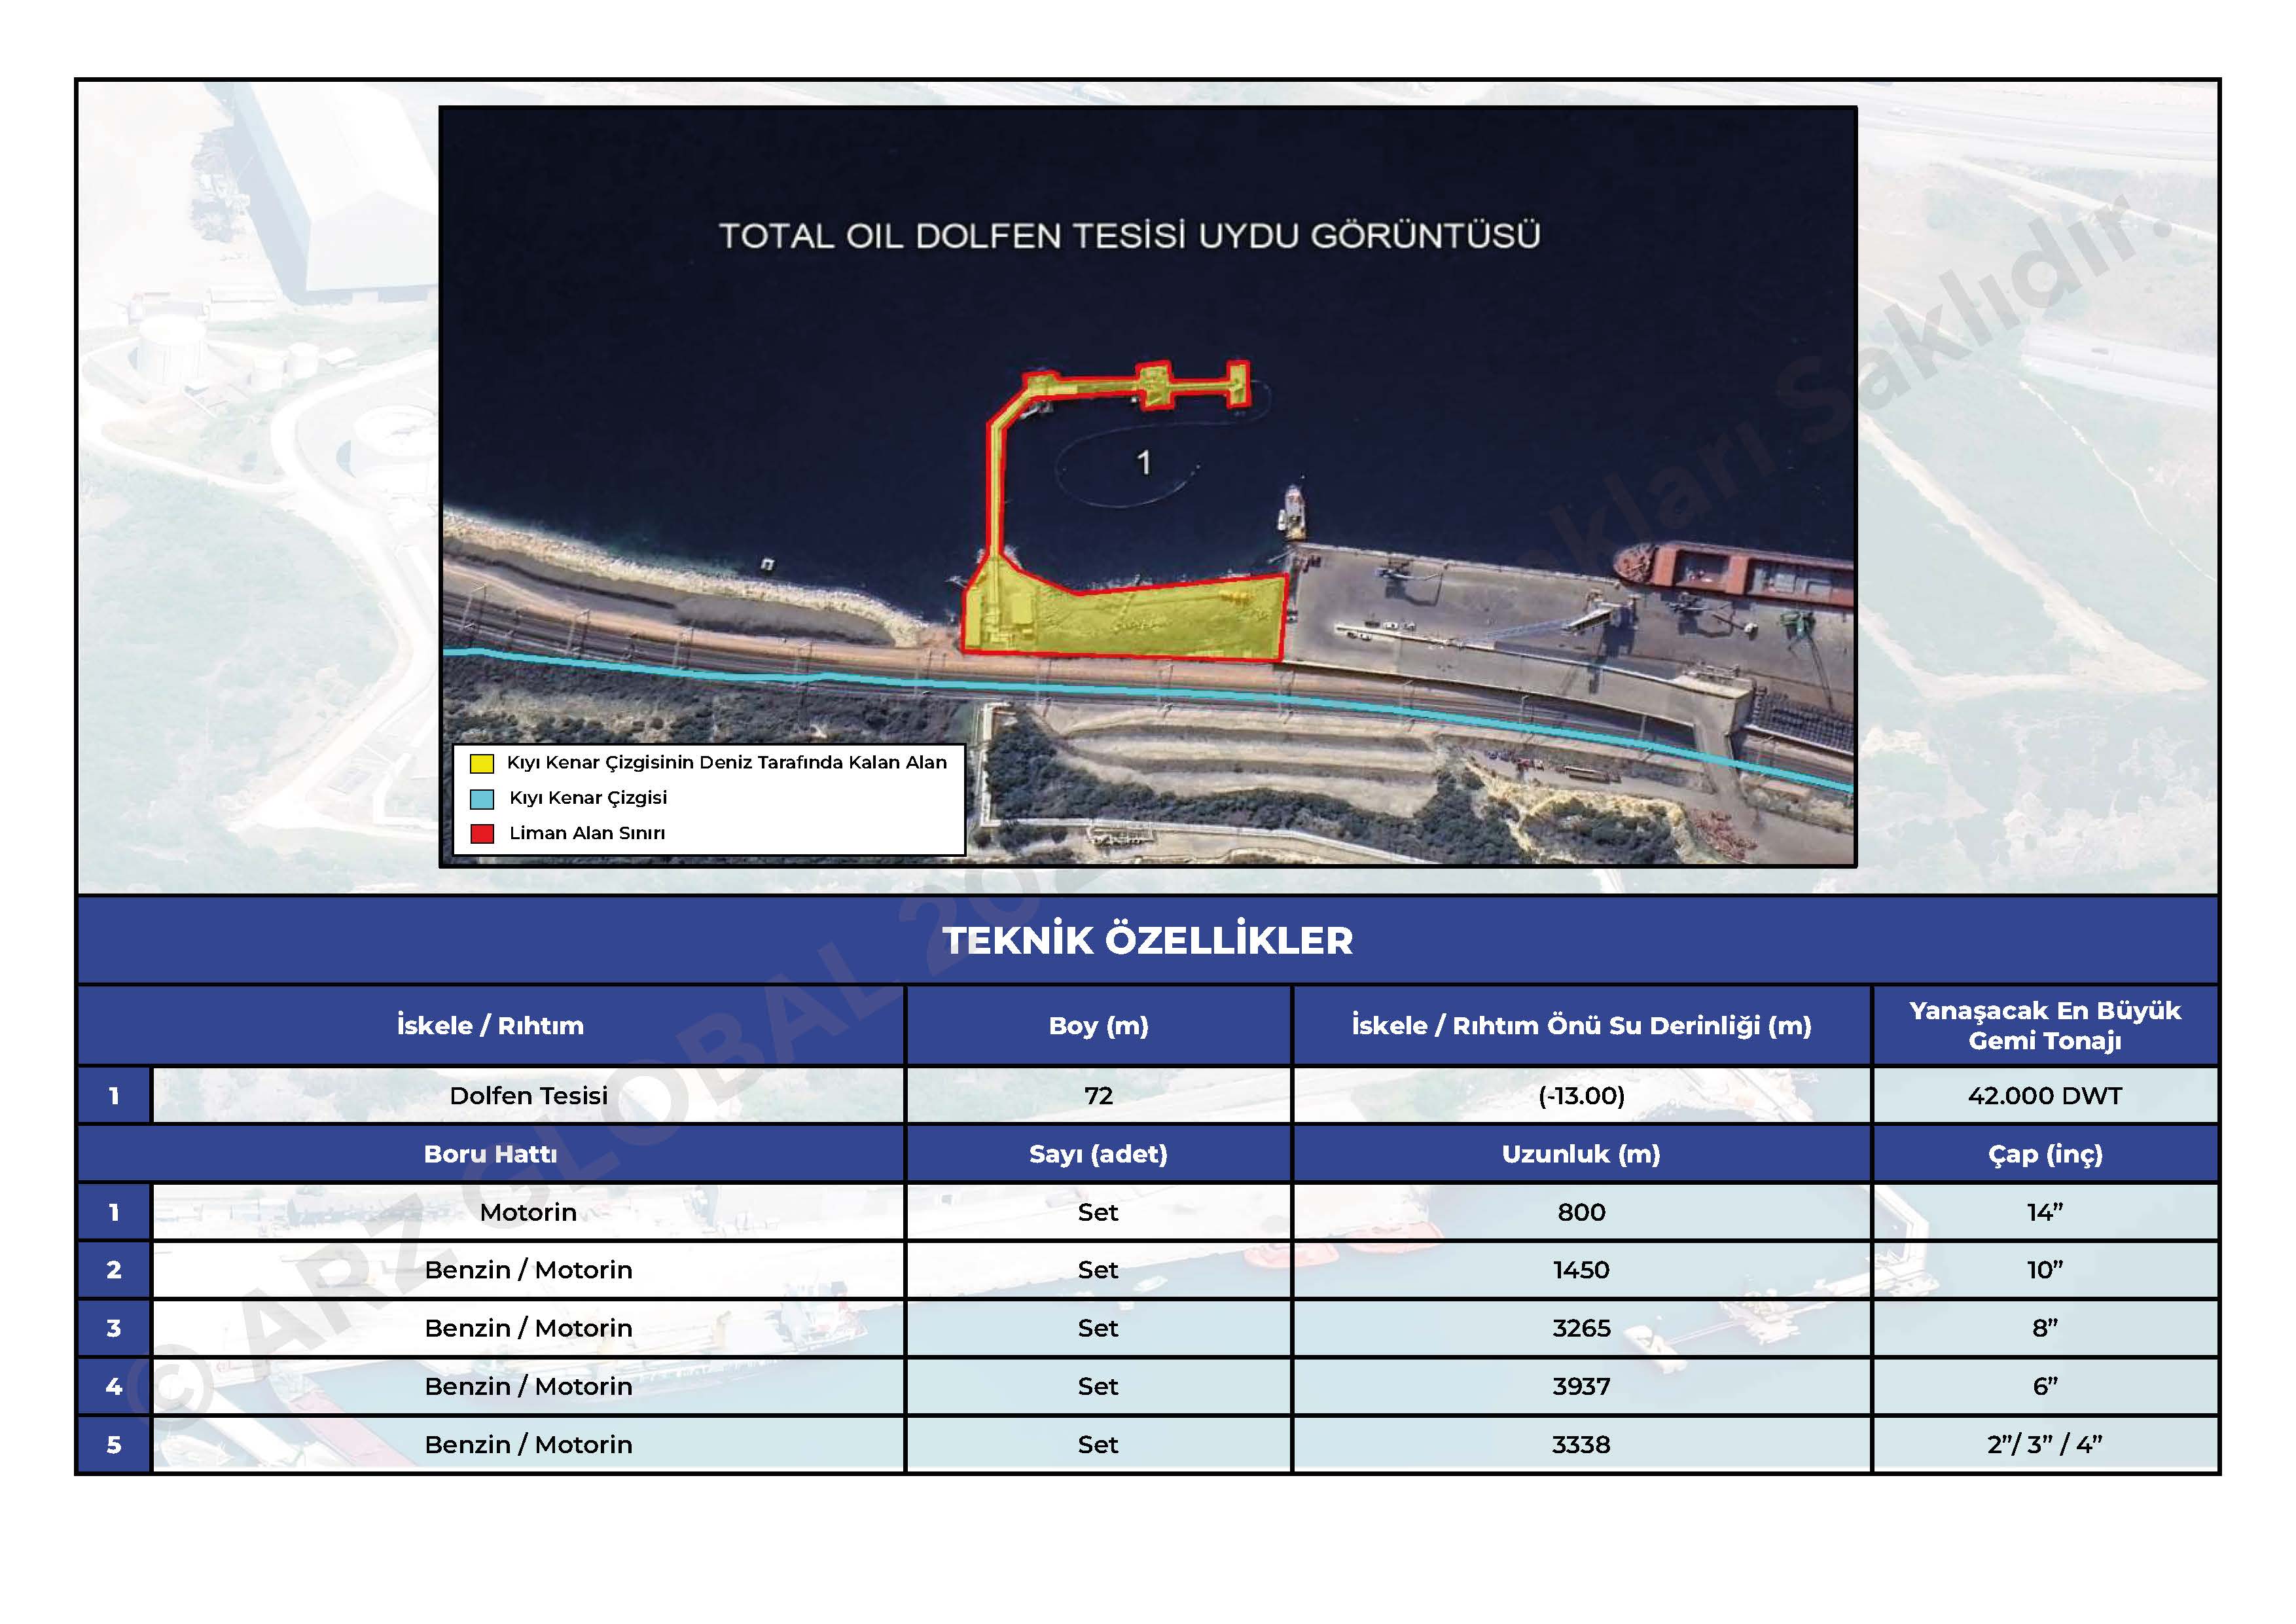The image size is (2296, 1624).
Task: Select the '(-13.00)' depth cell
Action: 1581,1096
